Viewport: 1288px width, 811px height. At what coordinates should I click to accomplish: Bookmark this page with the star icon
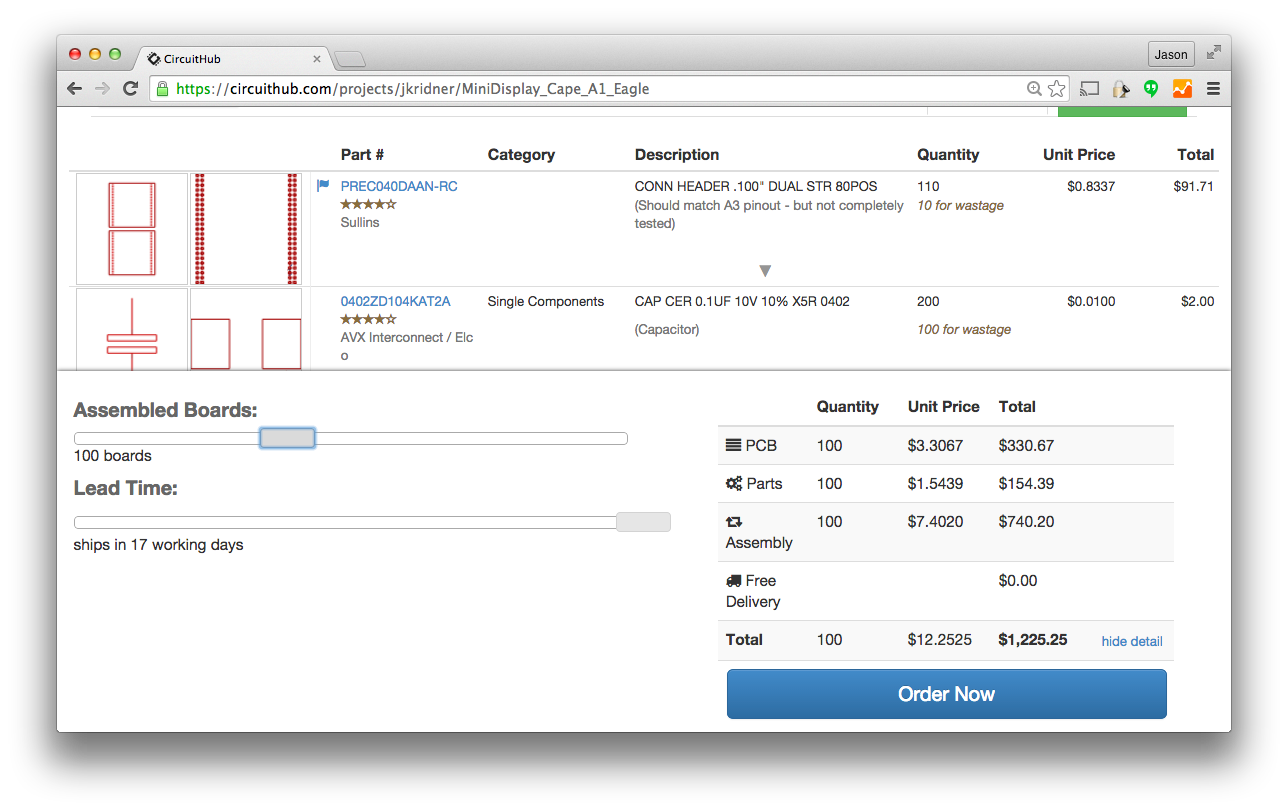(1057, 89)
